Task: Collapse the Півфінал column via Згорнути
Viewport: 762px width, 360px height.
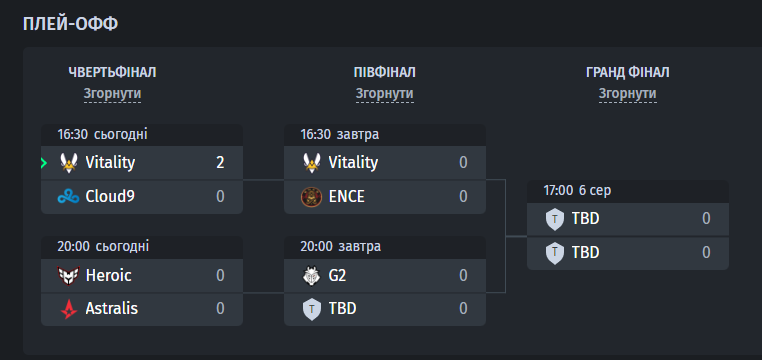Action: coord(384,94)
